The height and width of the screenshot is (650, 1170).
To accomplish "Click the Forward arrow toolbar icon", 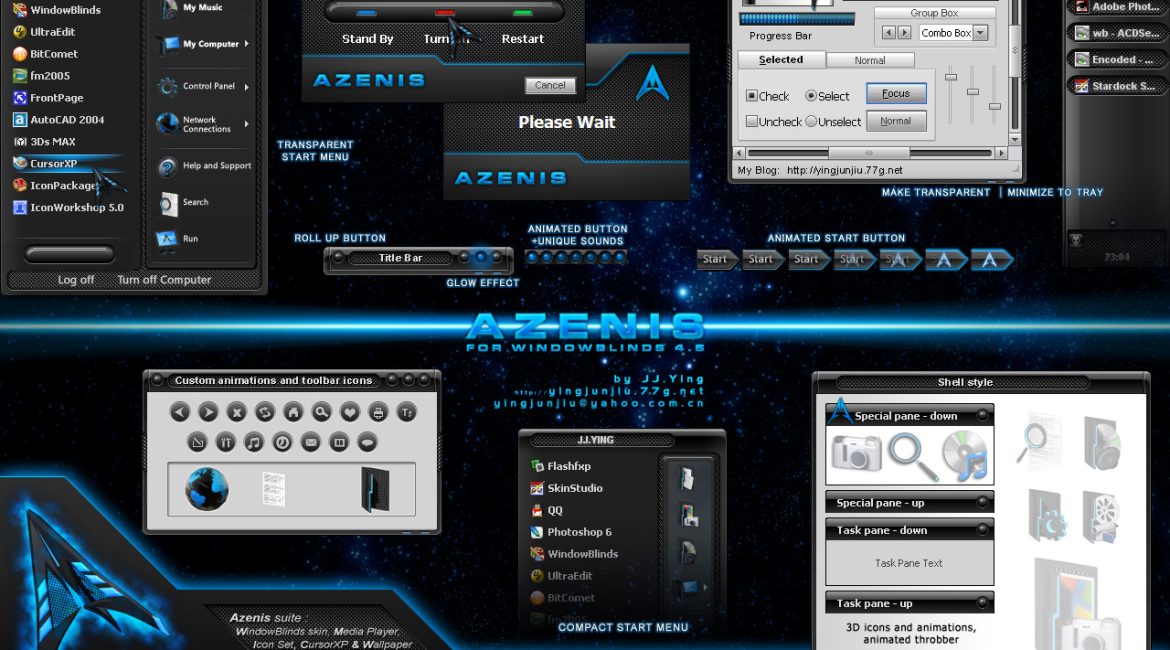I will [208, 412].
